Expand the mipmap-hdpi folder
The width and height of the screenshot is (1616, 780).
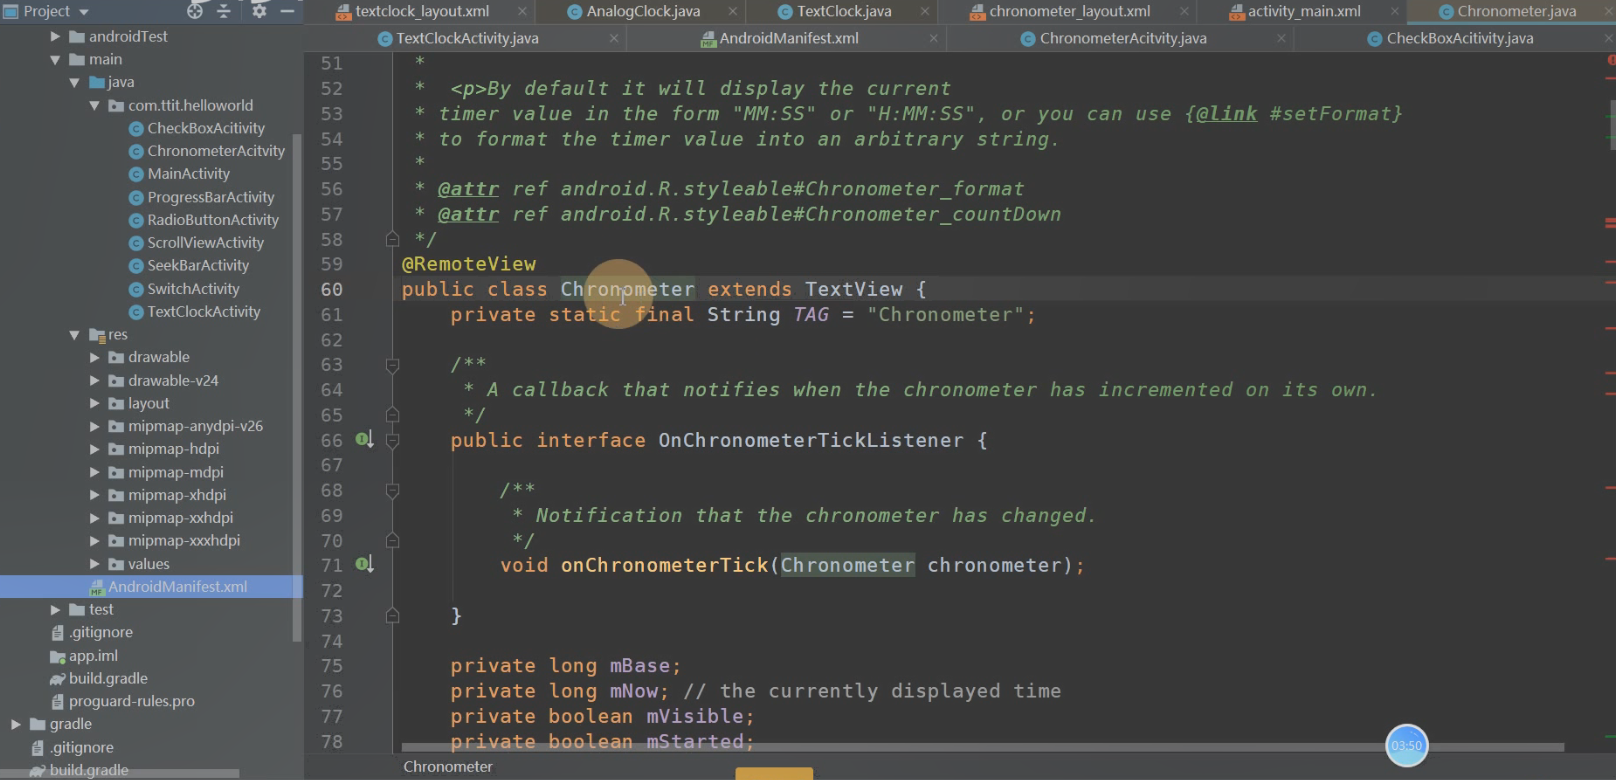point(94,449)
